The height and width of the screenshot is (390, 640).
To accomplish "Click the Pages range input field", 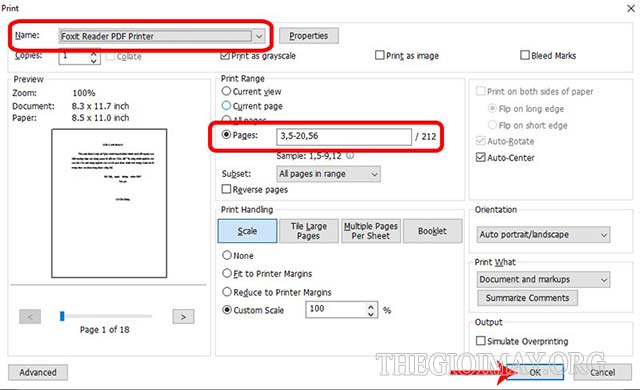I will [x=344, y=136].
